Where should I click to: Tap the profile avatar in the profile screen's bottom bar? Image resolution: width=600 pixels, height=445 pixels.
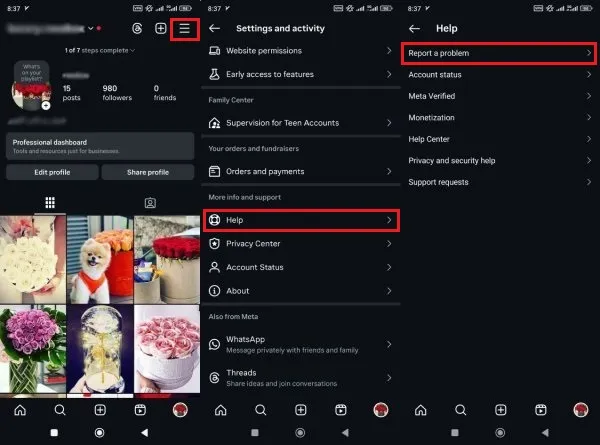tap(180, 410)
